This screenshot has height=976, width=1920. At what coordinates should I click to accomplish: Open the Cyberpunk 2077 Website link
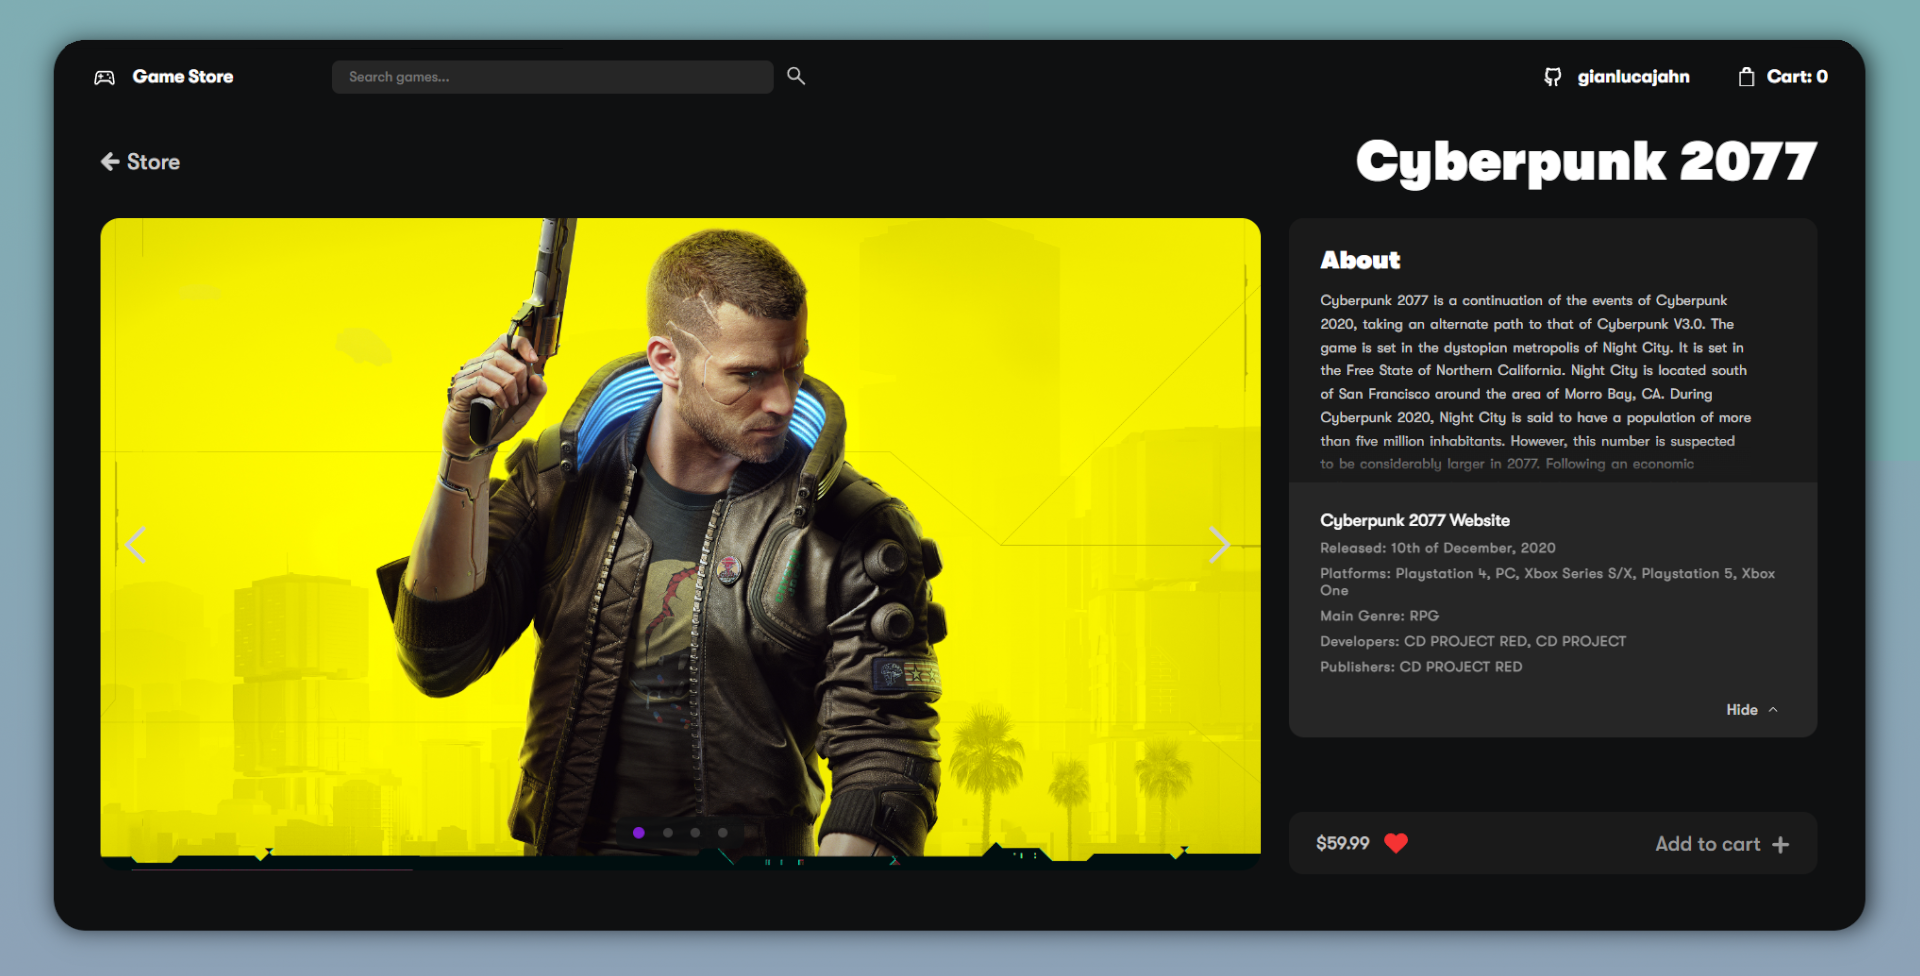pos(1415,520)
